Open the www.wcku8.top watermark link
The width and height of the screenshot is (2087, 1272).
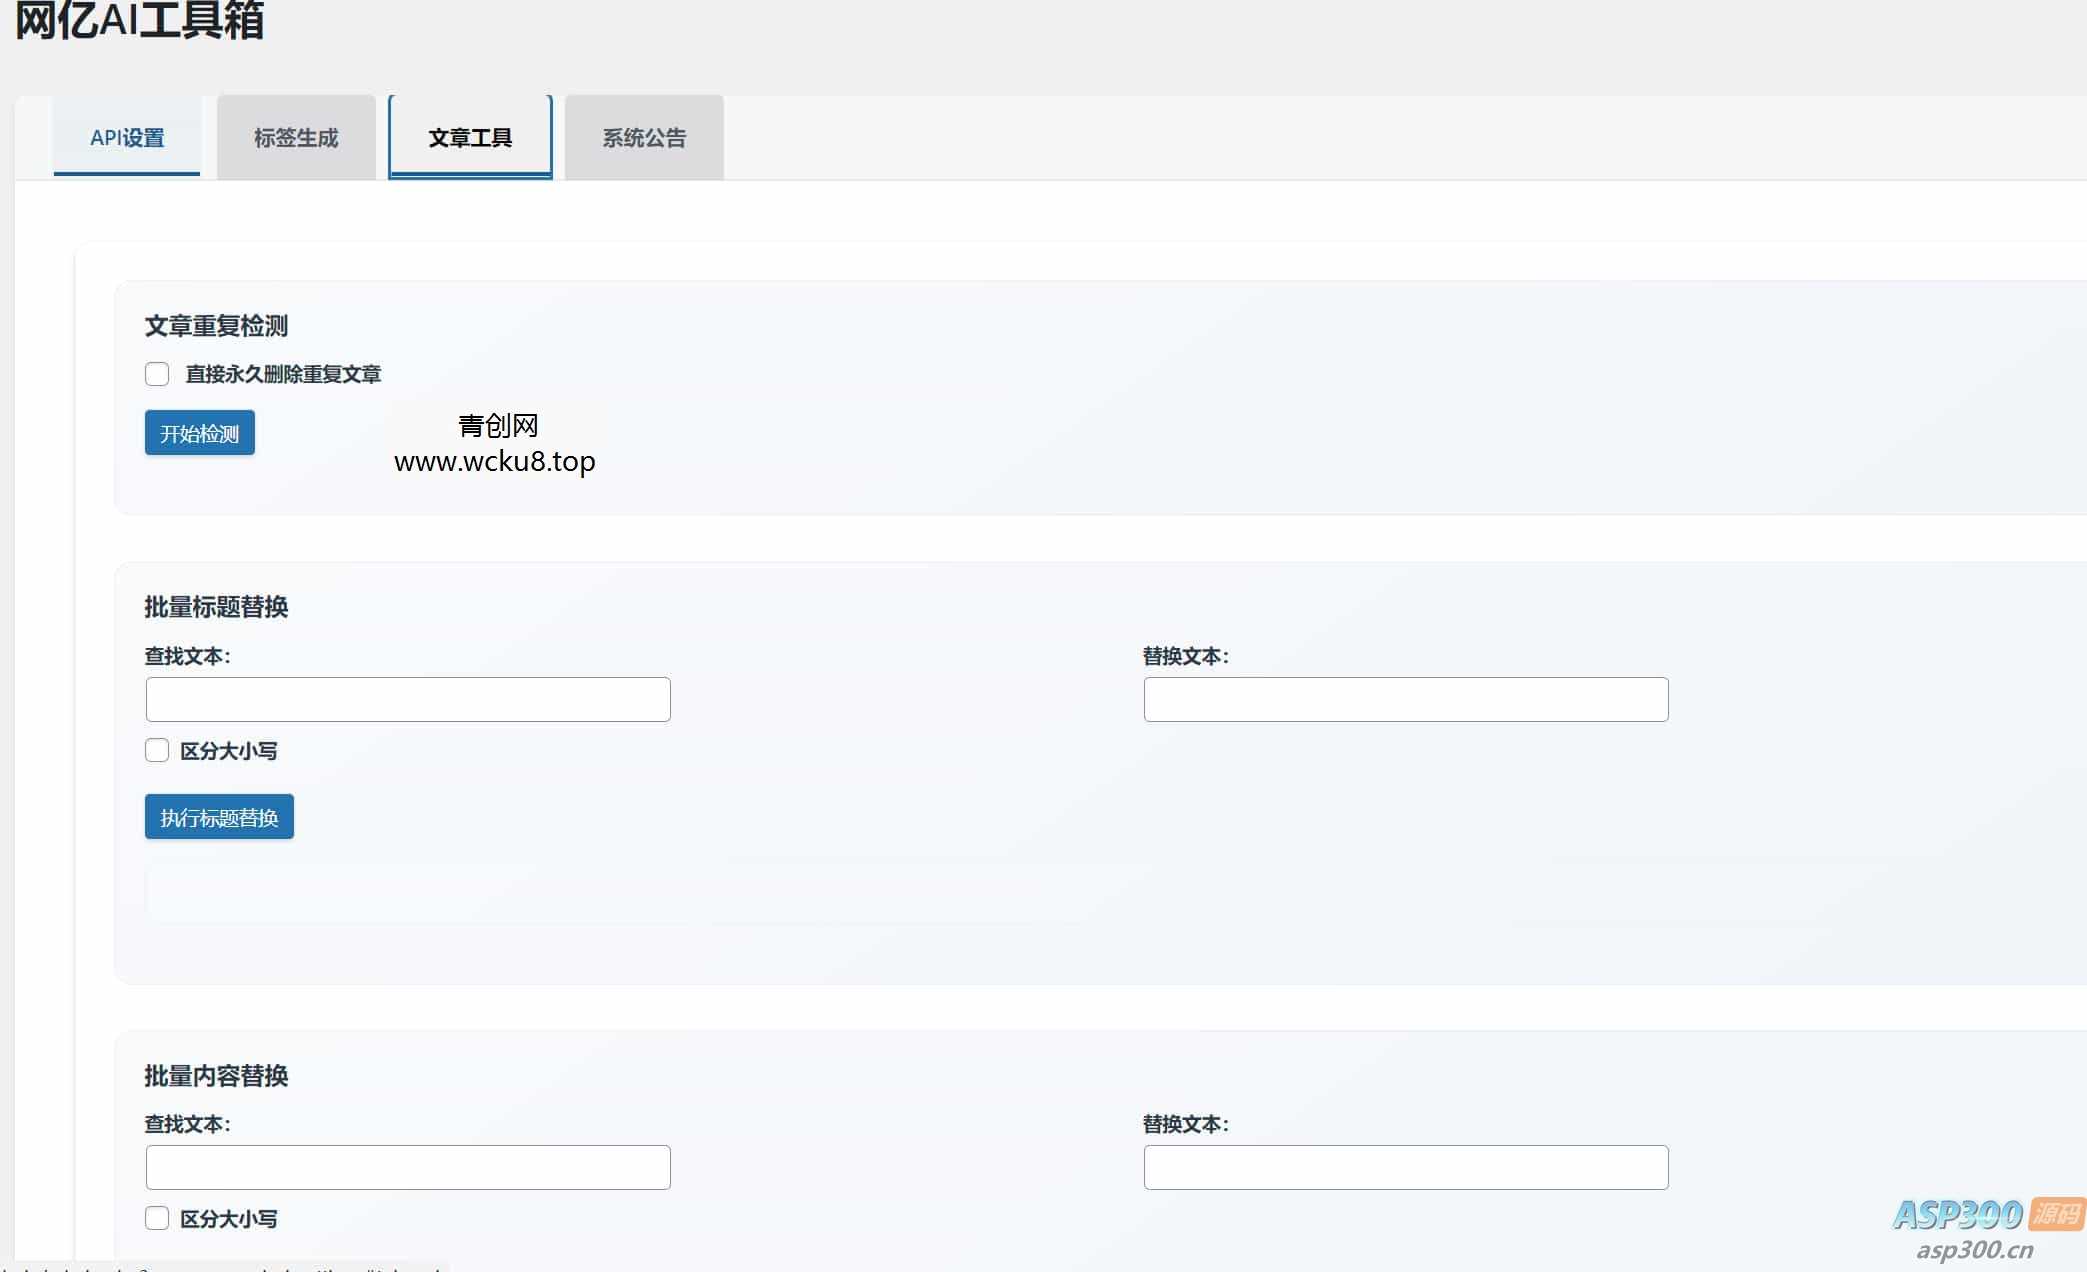[x=495, y=461]
